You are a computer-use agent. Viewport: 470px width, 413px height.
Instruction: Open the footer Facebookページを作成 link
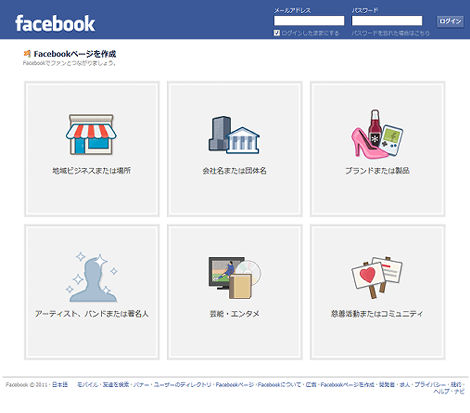coord(347,385)
